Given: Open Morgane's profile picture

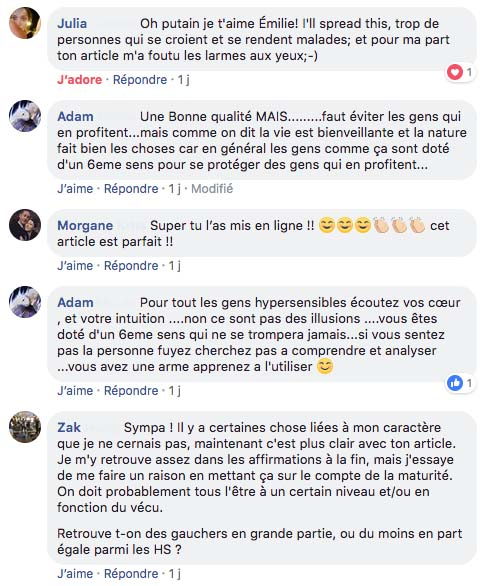Looking at the screenshot, I should coord(25,225).
